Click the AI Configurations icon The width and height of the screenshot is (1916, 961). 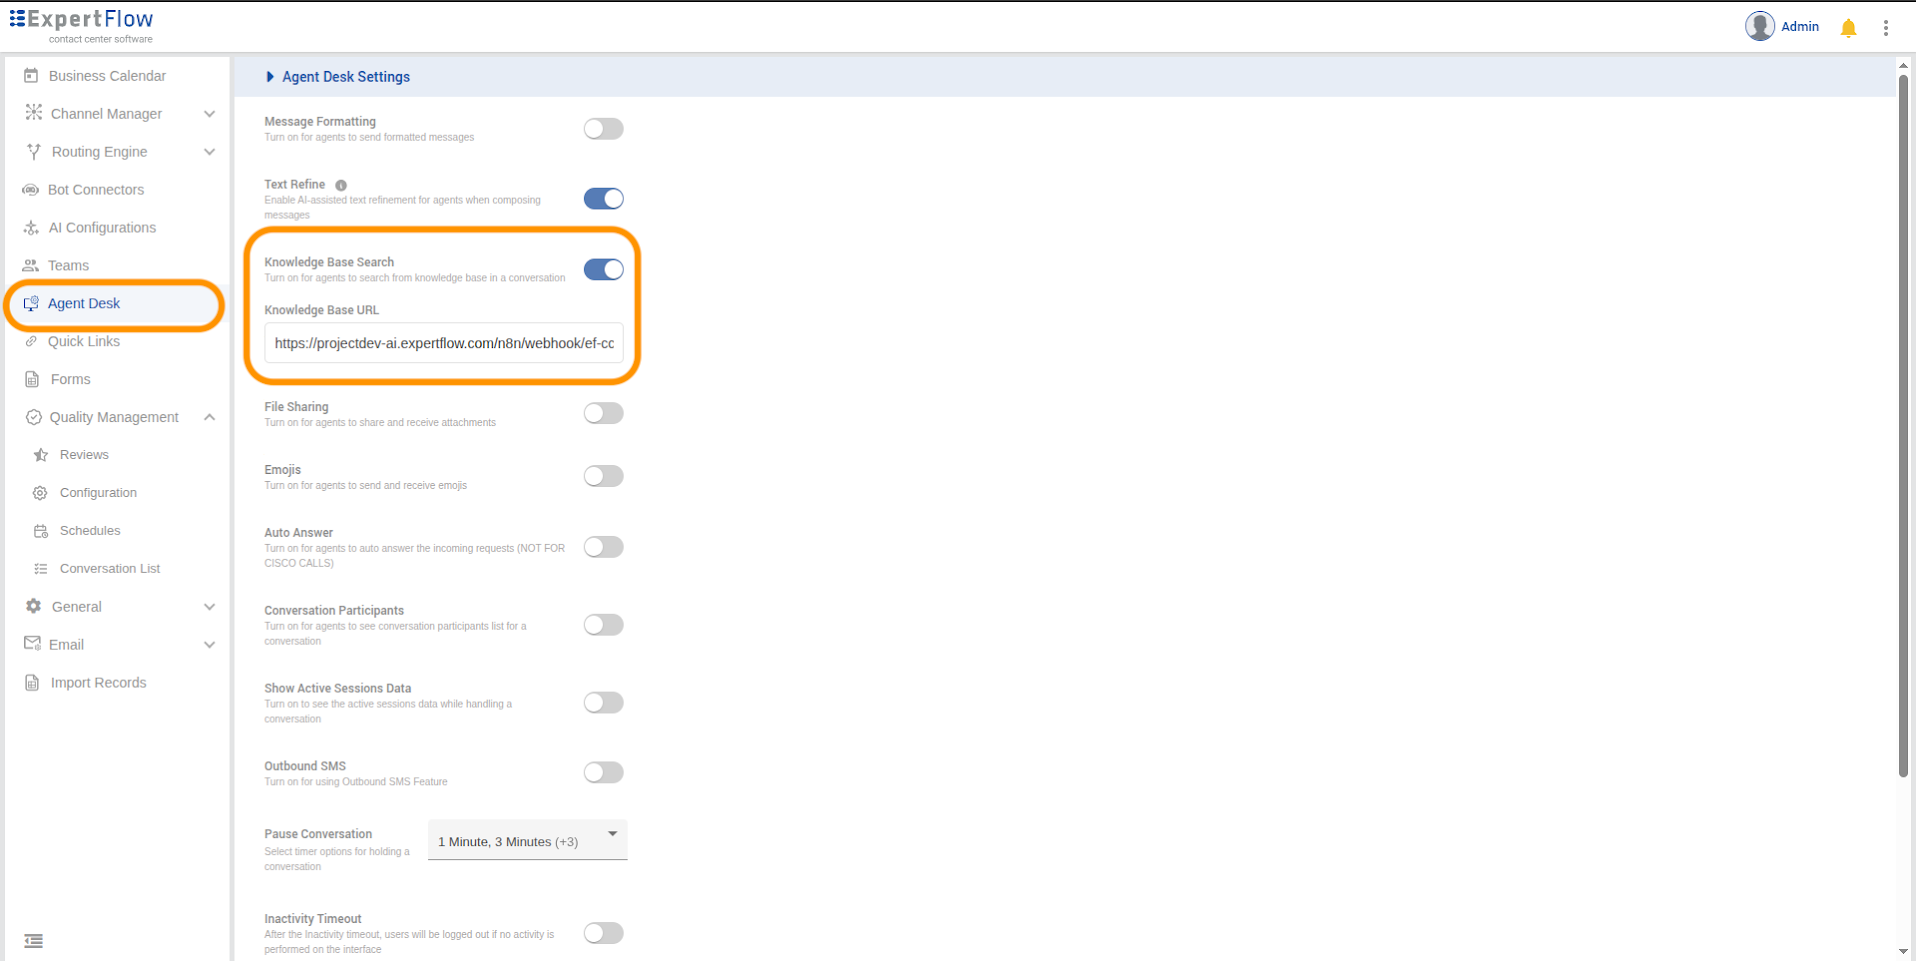(31, 227)
